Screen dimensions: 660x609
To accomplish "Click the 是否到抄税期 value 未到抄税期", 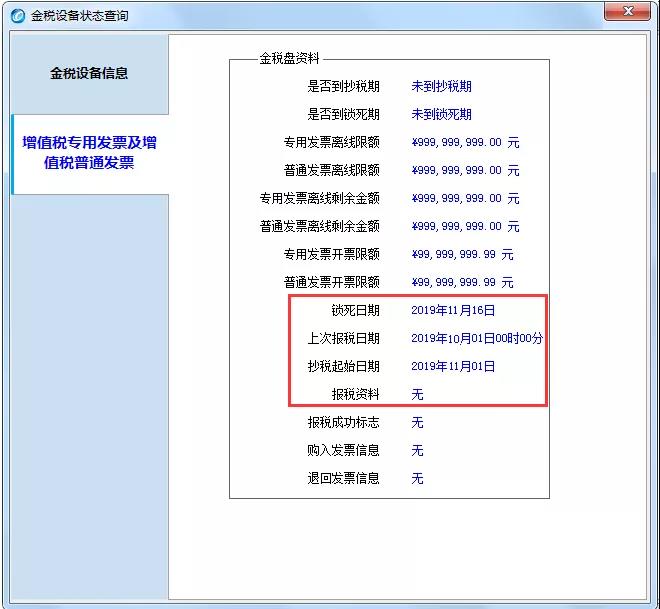I will pos(441,87).
